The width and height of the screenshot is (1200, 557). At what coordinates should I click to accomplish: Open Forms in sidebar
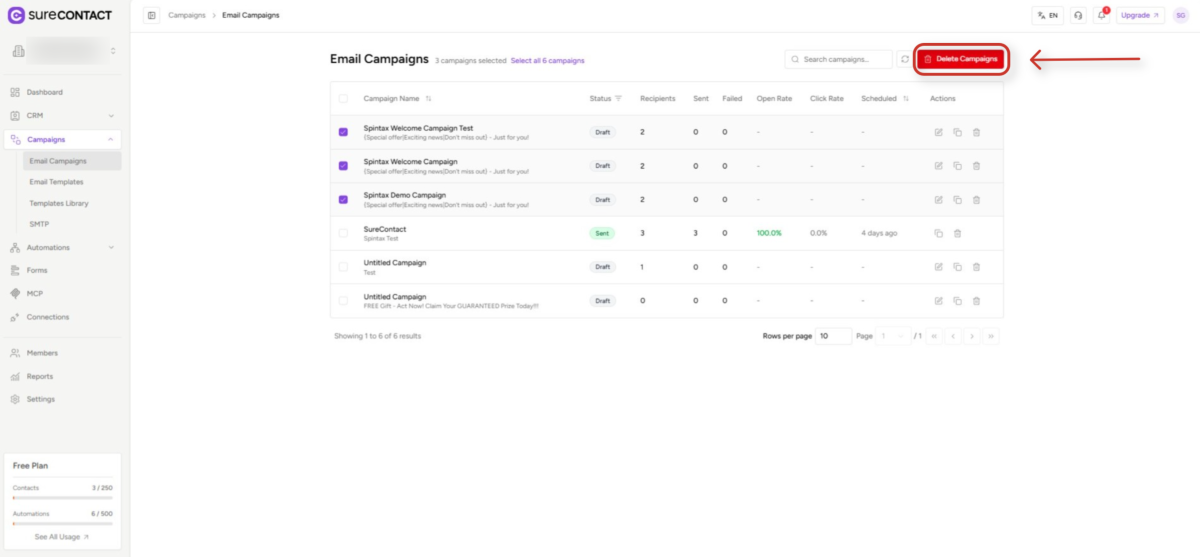37,270
